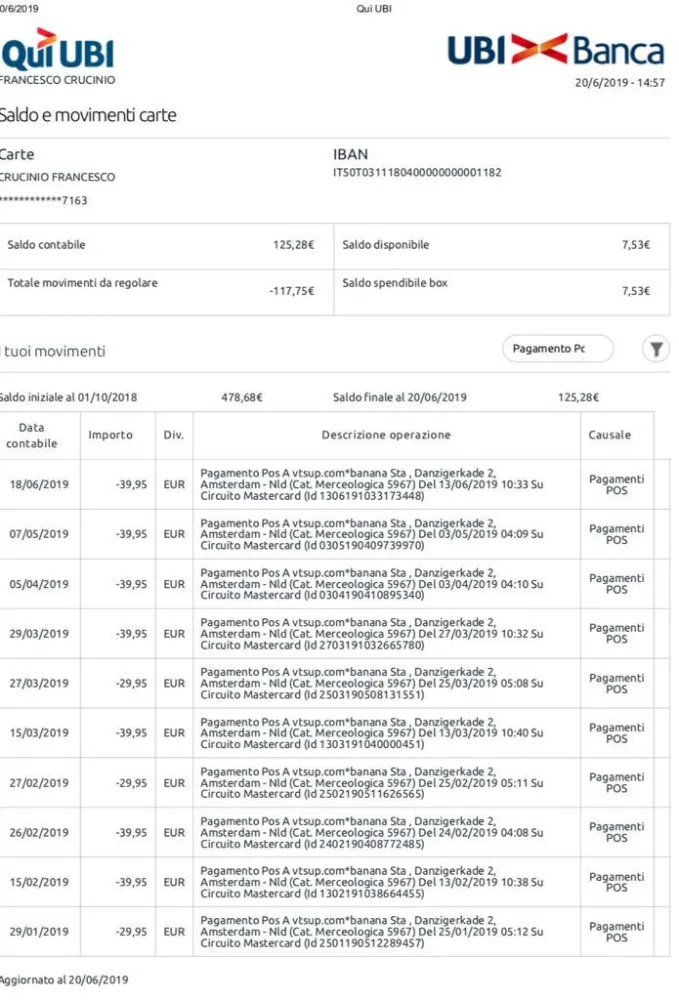The image size is (679, 1000).
Task: Click the Saldo disponibile value
Action: (636, 245)
